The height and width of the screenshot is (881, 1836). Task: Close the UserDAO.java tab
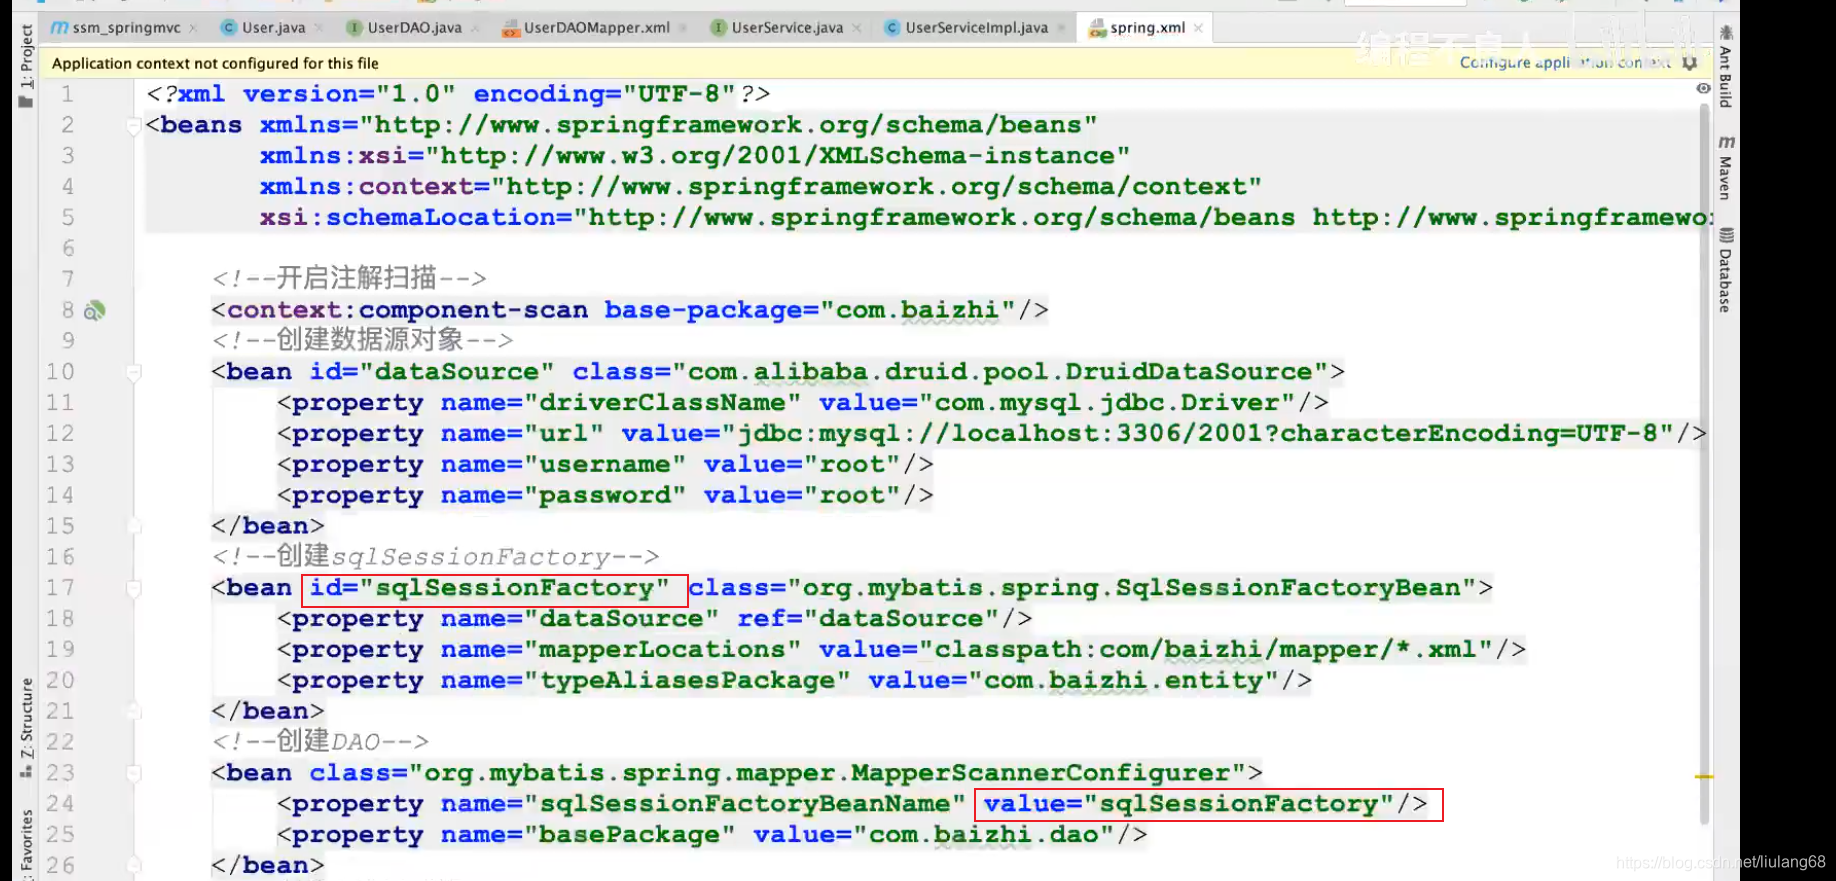click(474, 28)
